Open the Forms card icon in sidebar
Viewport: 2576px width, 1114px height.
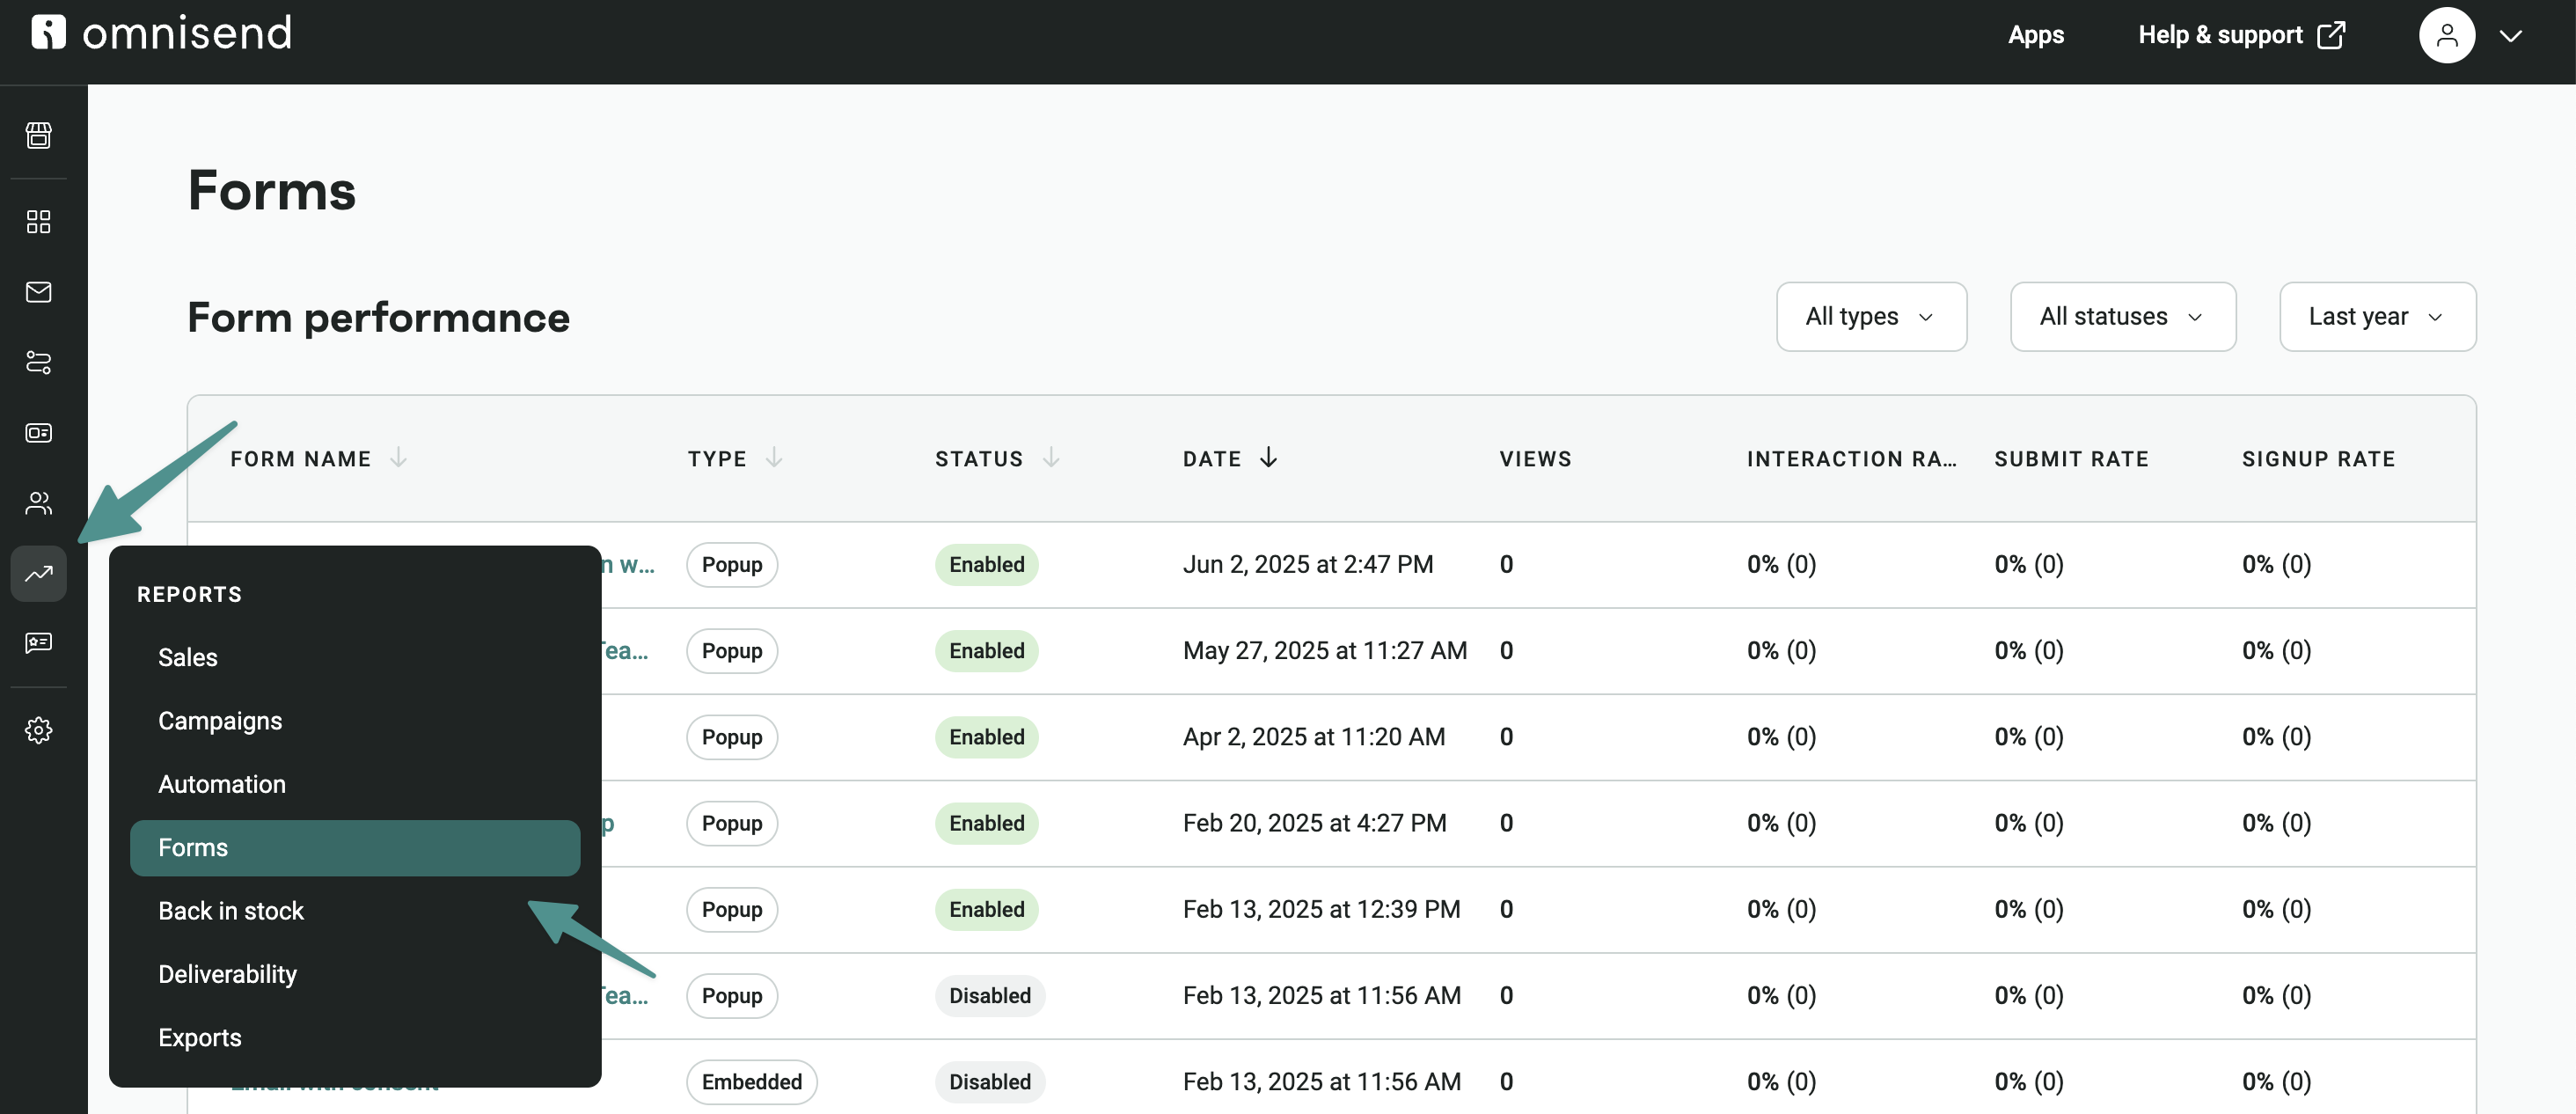[38, 433]
